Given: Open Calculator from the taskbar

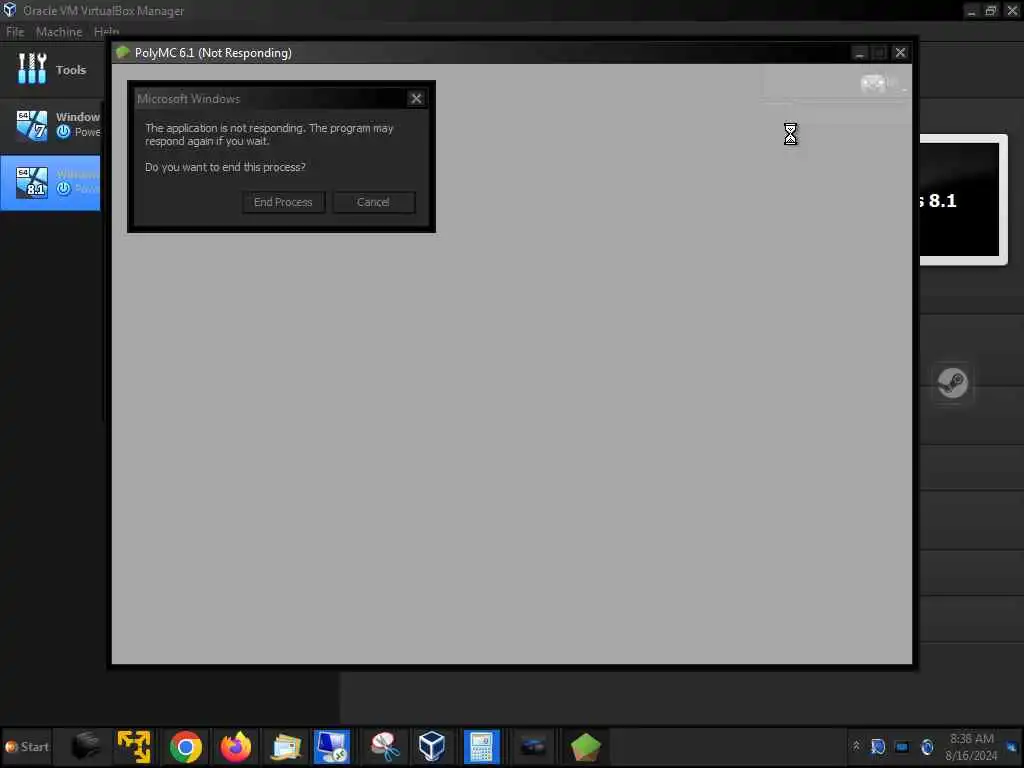Looking at the screenshot, I should pyautogui.click(x=481, y=746).
